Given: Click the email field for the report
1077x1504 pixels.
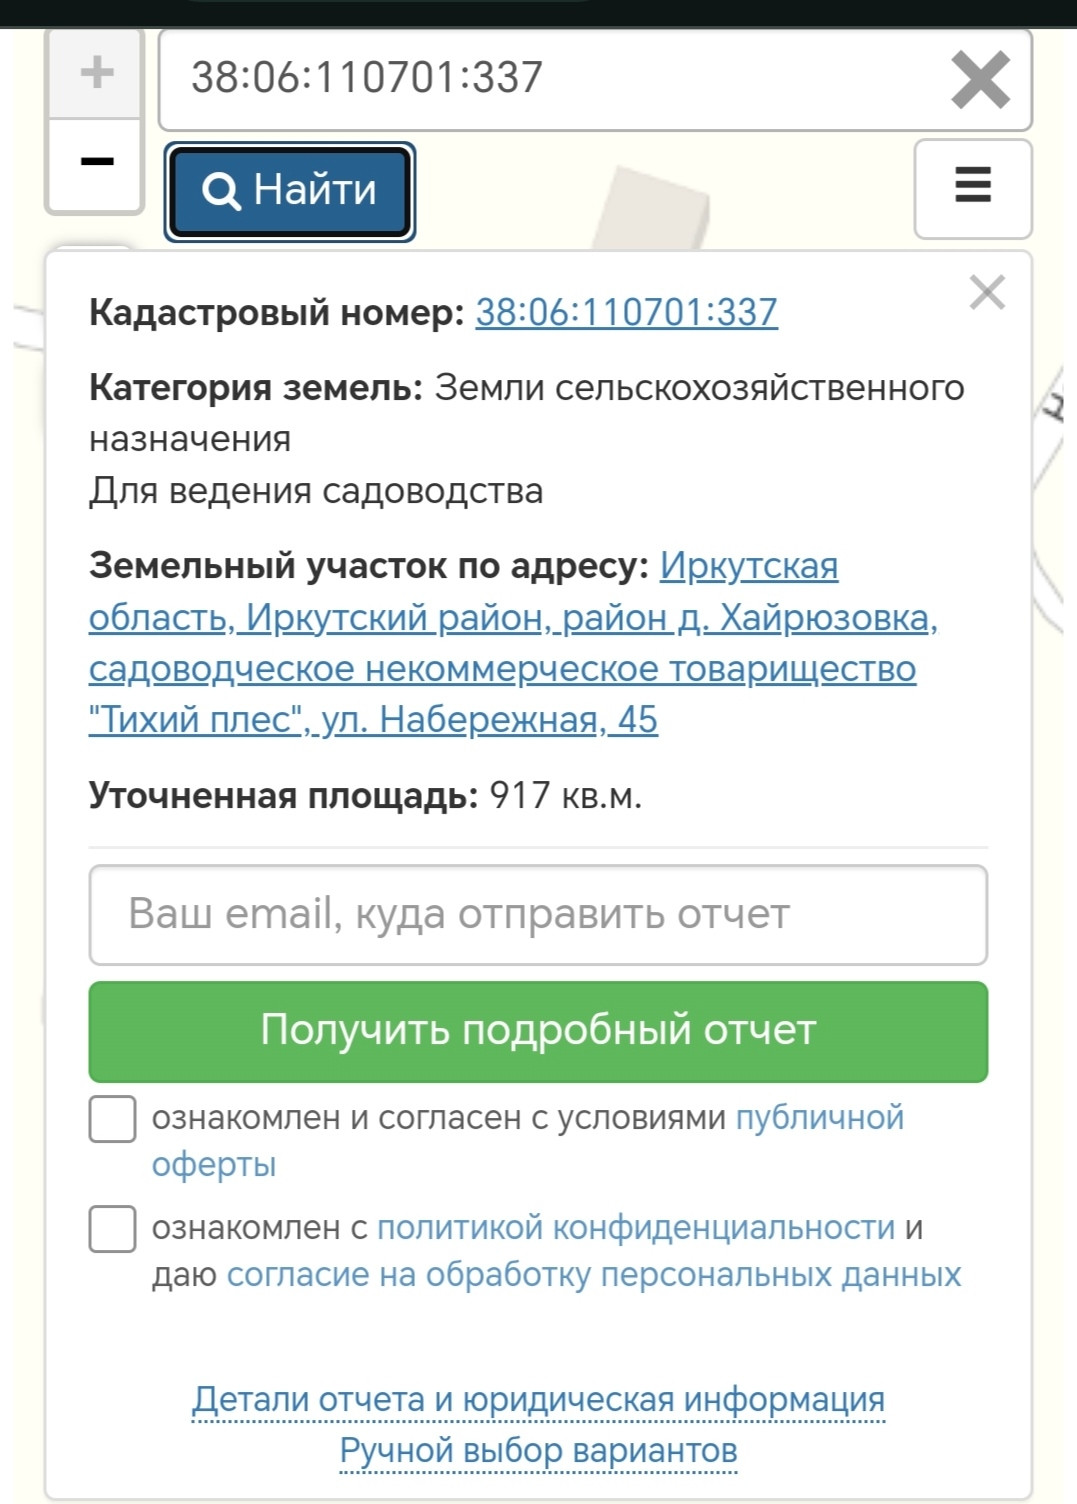Looking at the screenshot, I should click(x=538, y=914).
